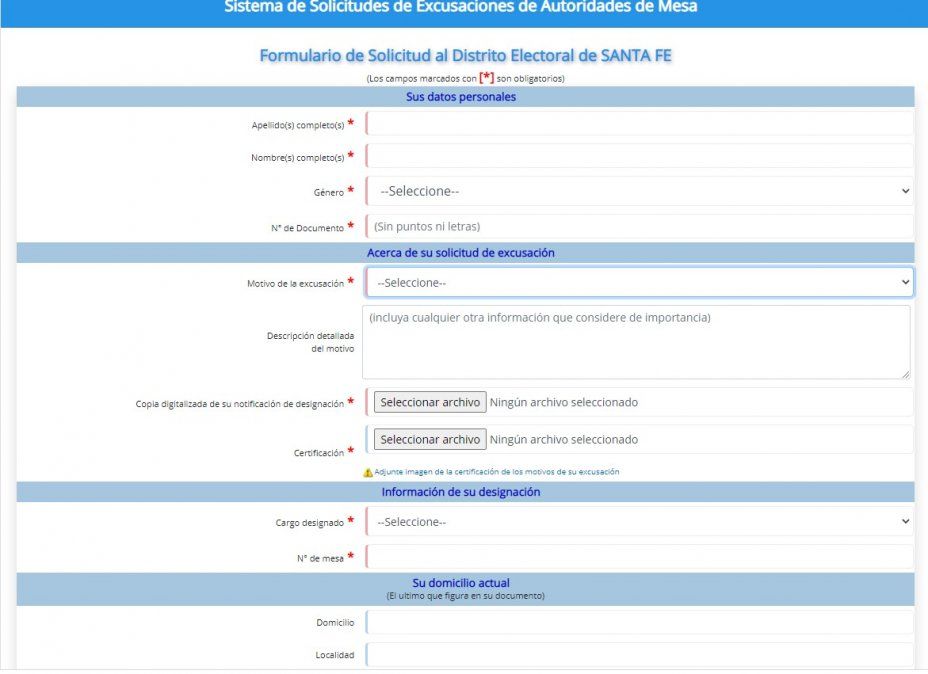Open the Género dropdown

pos(639,191)
